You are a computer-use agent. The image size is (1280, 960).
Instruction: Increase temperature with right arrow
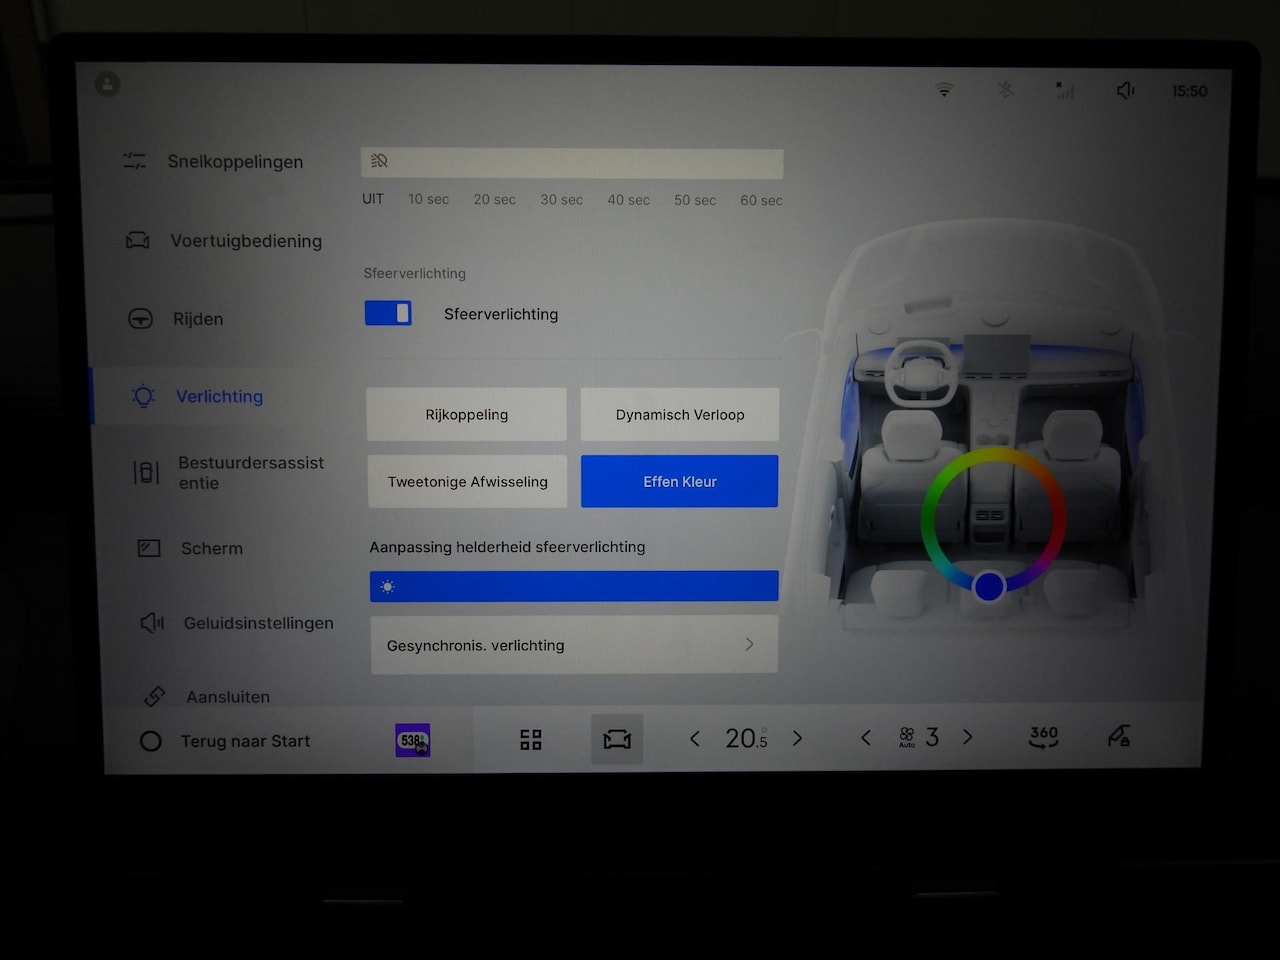[x=797, y=738]
